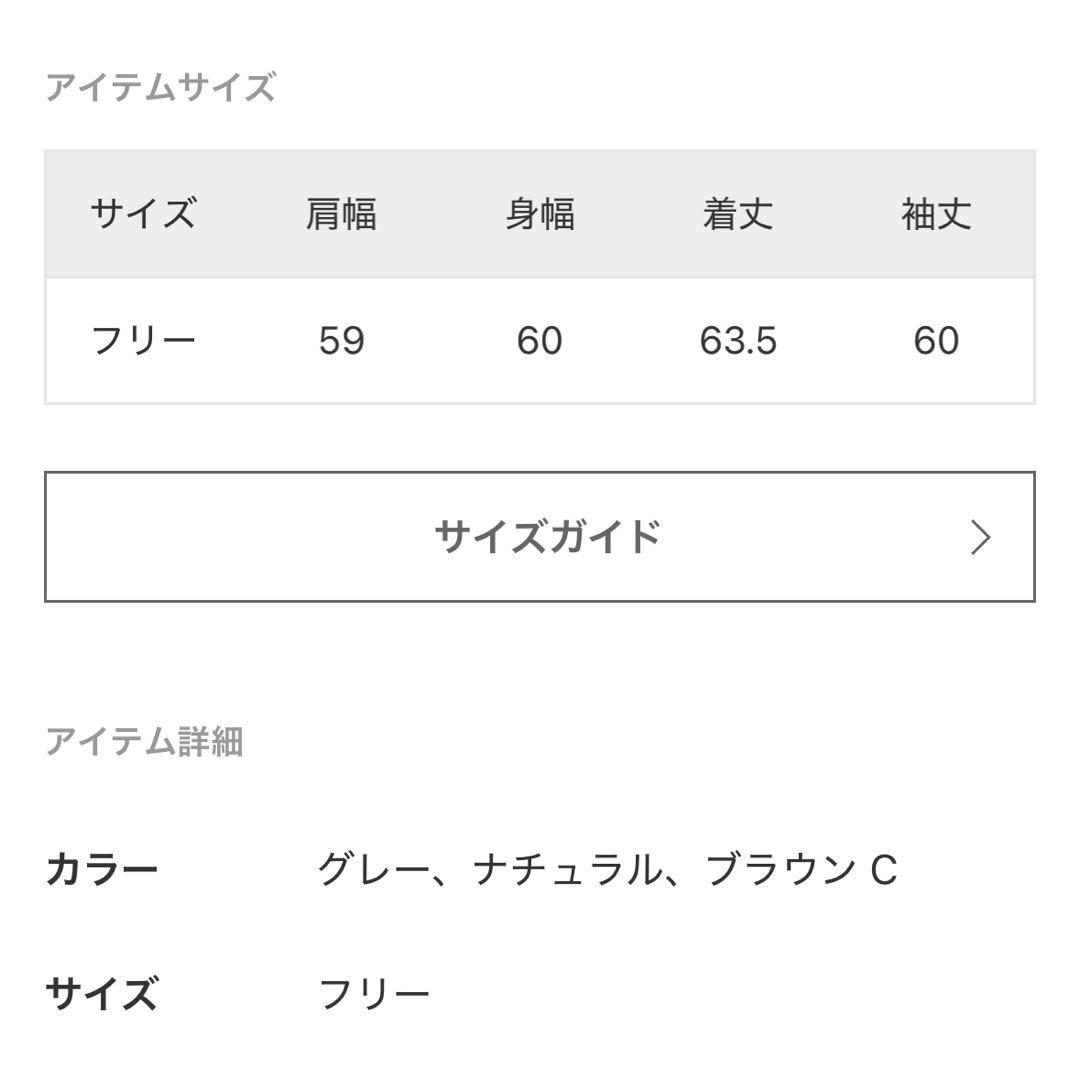Click the フリー size row label
The width and height of the screenshot is (1080, 1080).
[147, 339]
